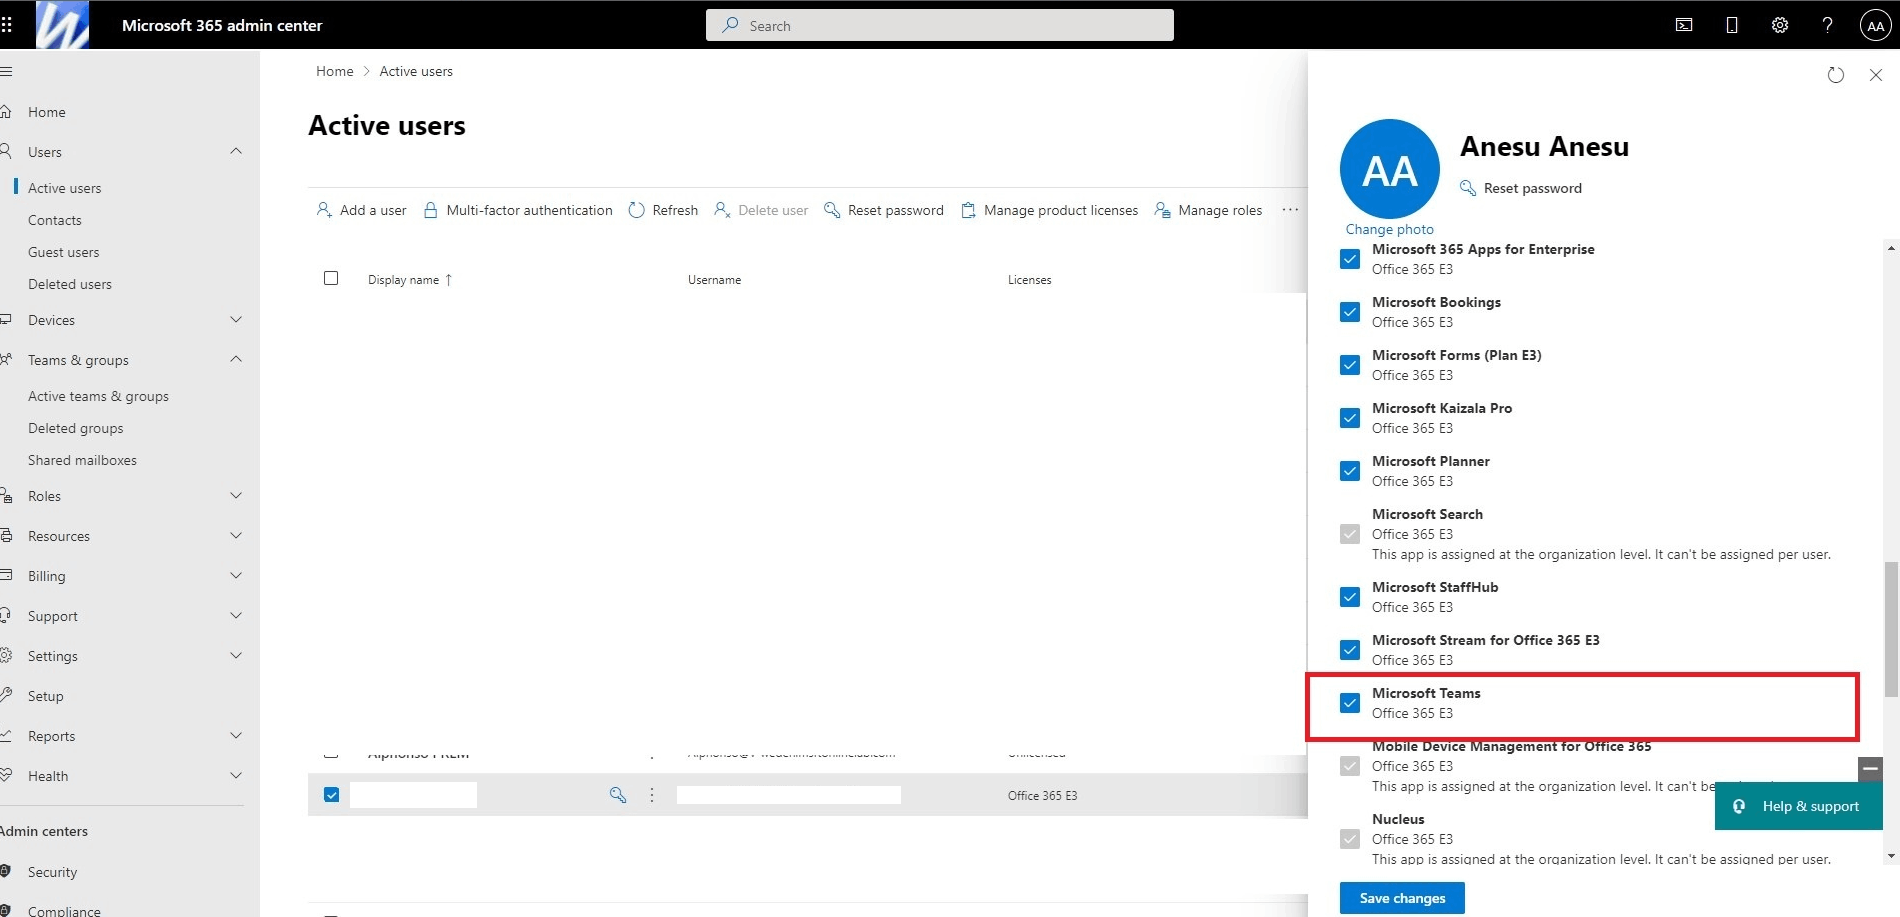The width and height of the screenshot is (1900, 917).
Task: Collapse the Users navigation section
Action: click(x=236, y=151)
